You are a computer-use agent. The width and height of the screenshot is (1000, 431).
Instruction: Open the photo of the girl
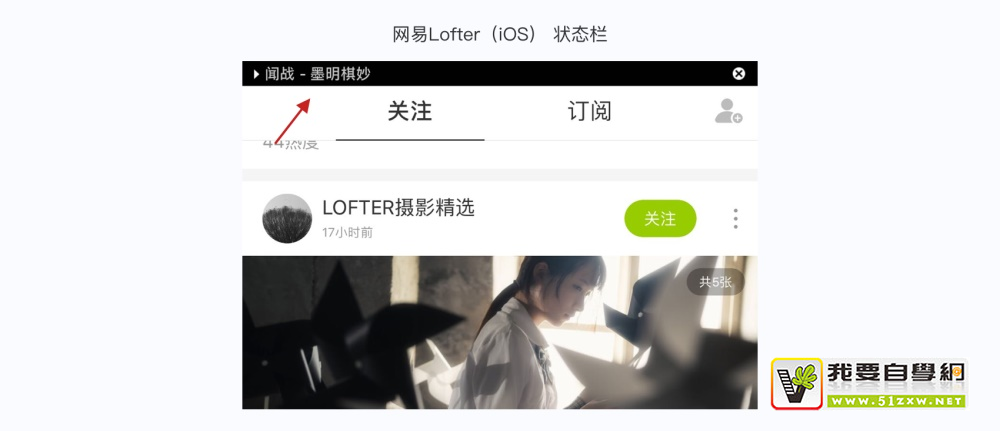pyautogui.click(x=500, y=332)
